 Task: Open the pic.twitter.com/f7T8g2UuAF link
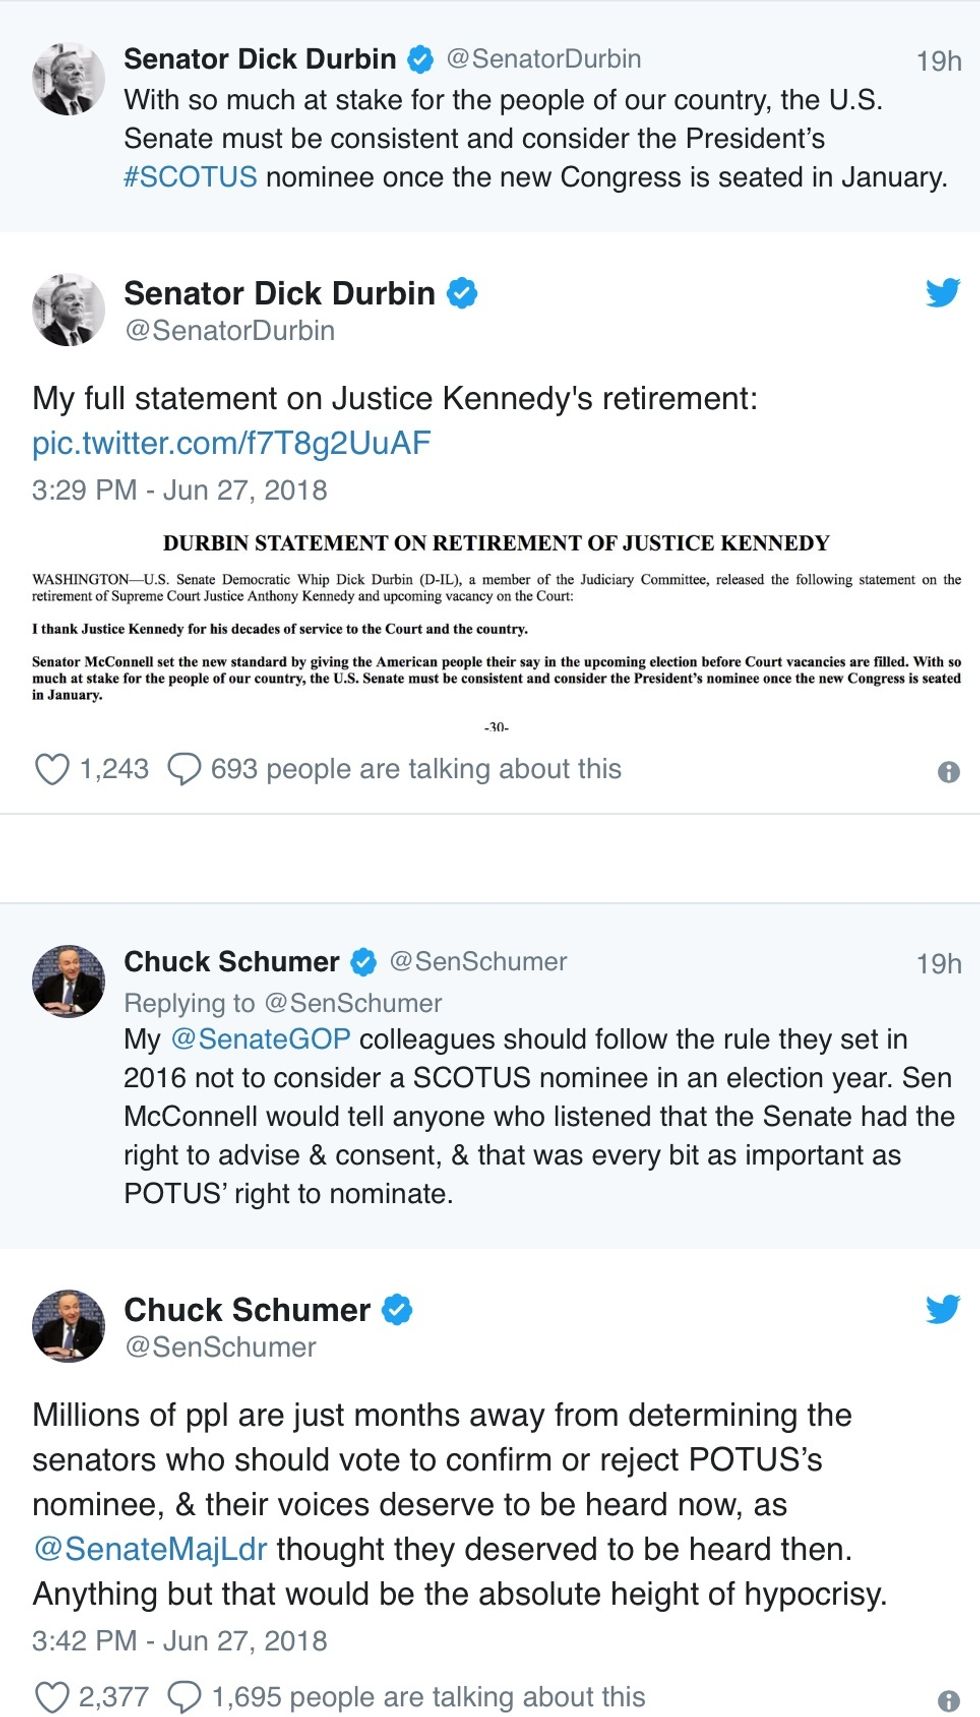pos(231,443)
